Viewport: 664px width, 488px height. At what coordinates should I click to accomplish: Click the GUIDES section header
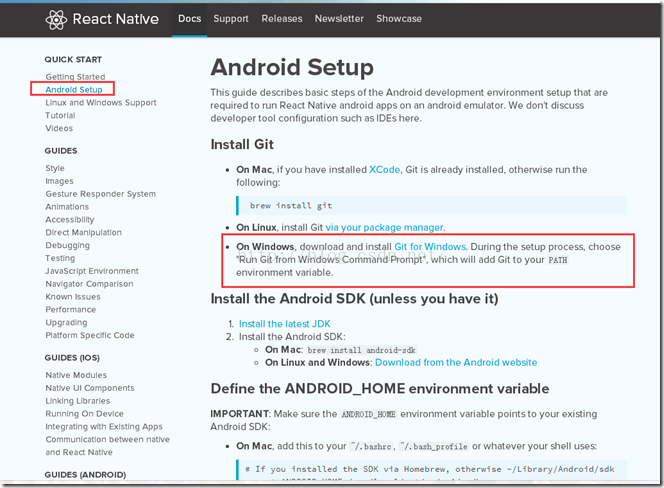coord(61,151)
